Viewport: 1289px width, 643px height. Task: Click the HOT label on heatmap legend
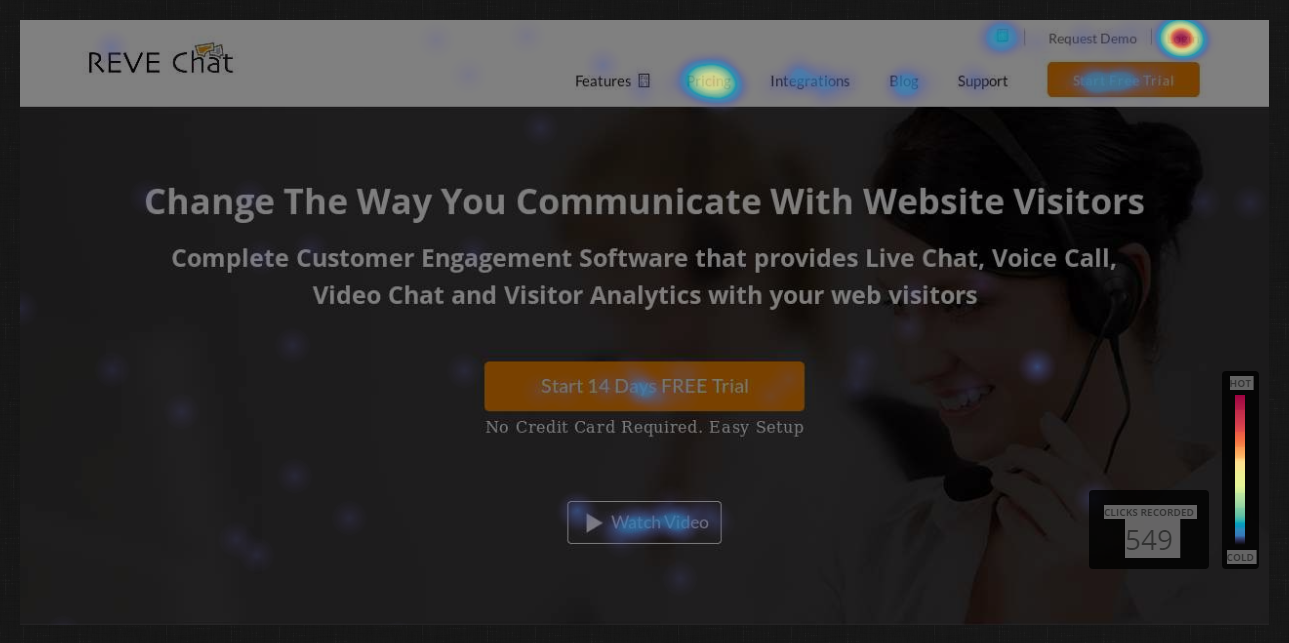(x=1241, y=383)
